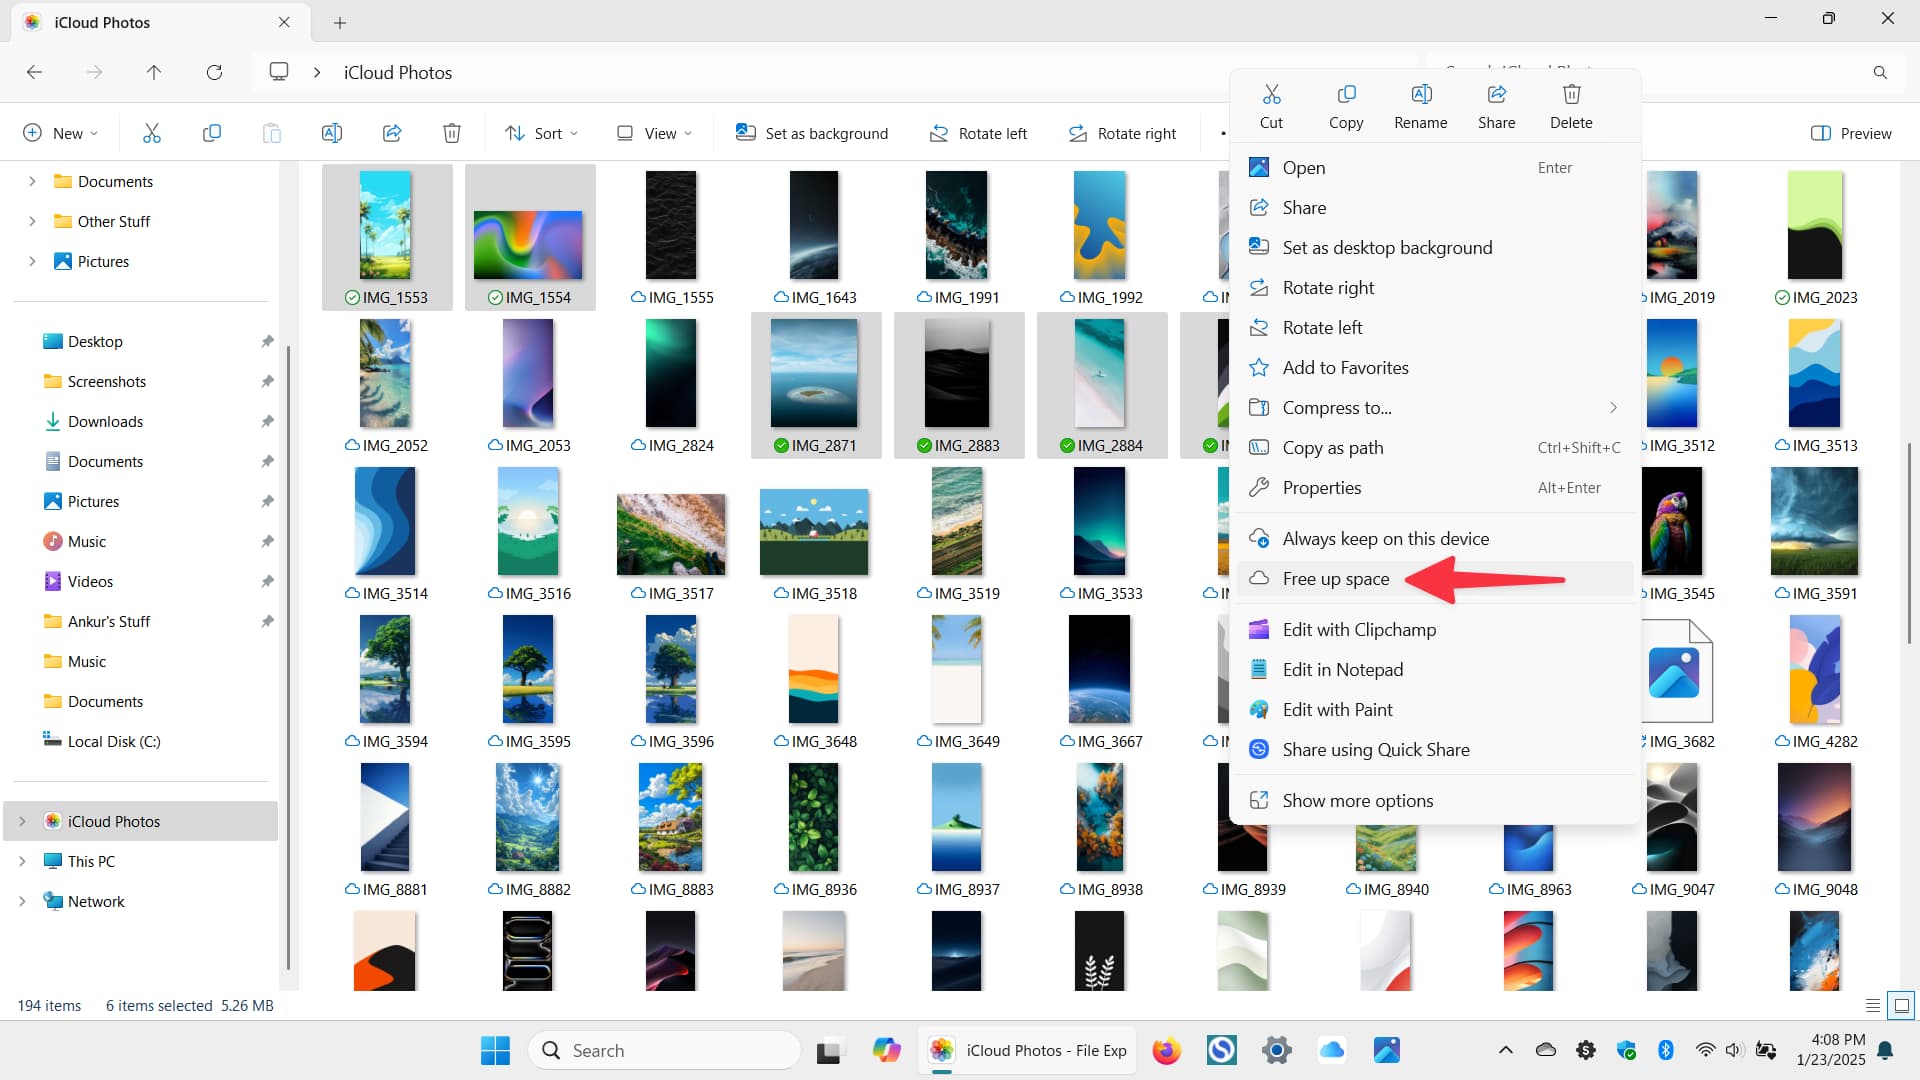This screenshot has width=1920, height=1080.
Task: Choose Copy as path
Action: (1435, 448)
